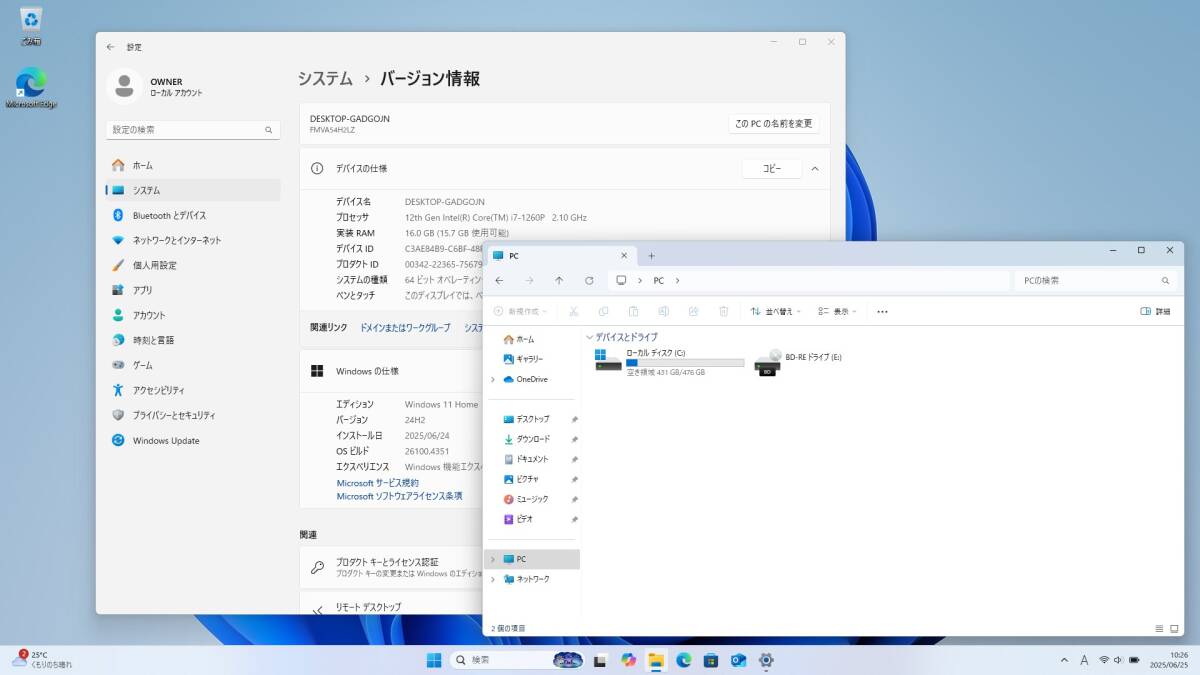Click the delete trash icon in Explorer
Viewport: 1200px width, 675px height.
tap(724, 311)
